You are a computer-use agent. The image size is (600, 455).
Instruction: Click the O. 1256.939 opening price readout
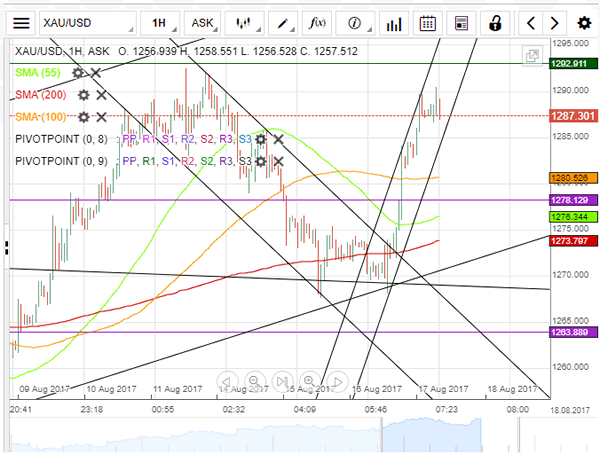147,51
